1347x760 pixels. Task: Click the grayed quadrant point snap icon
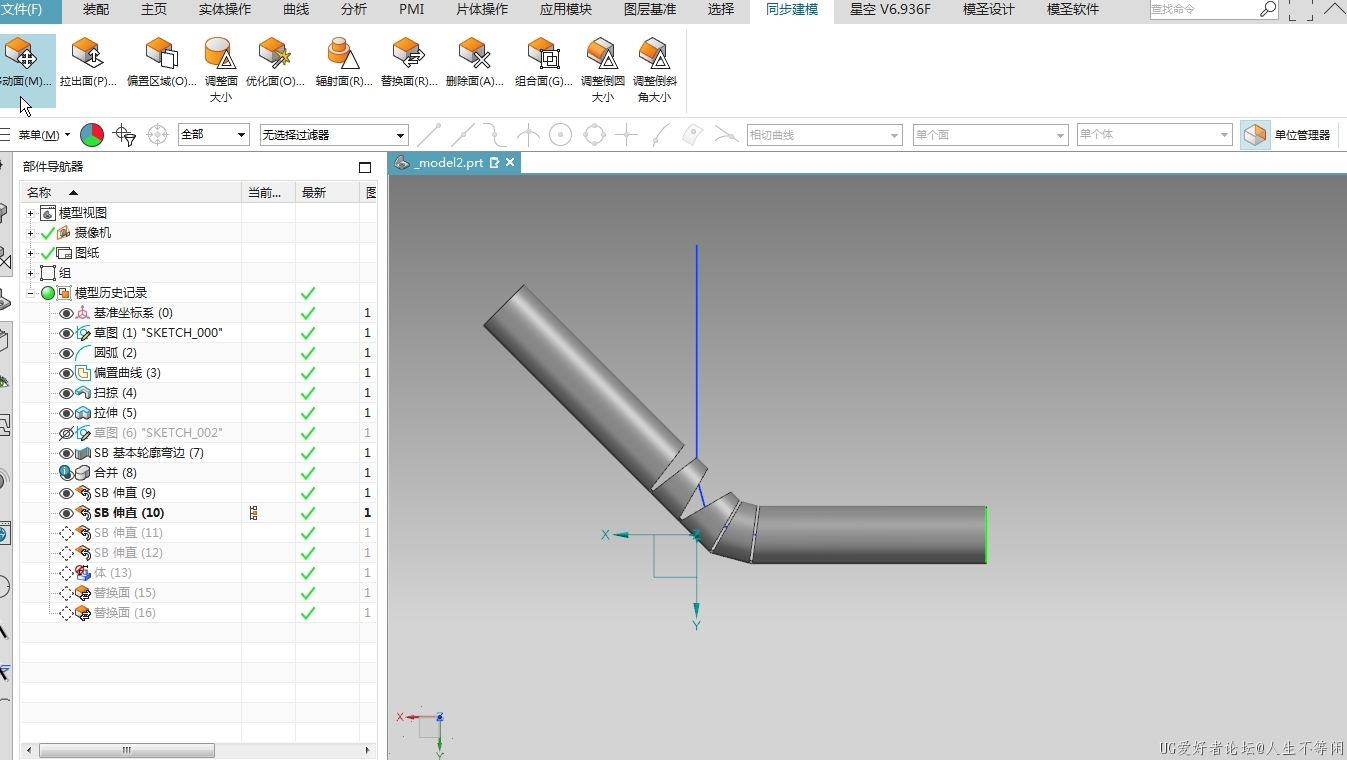tap(594, 135)
